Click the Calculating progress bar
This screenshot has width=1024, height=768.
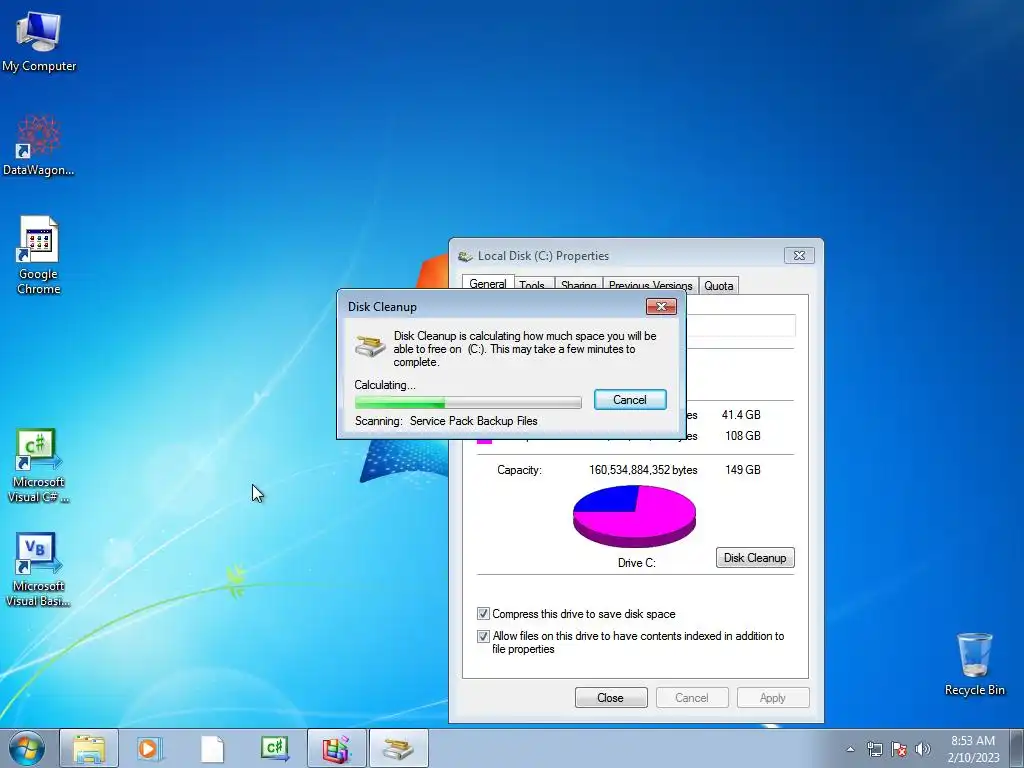point(468,402)
